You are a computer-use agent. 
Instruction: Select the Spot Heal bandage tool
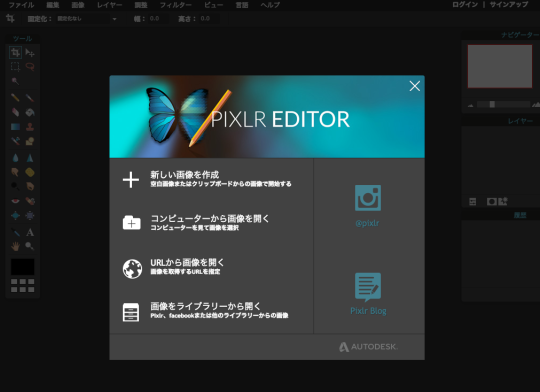point(30,200)
